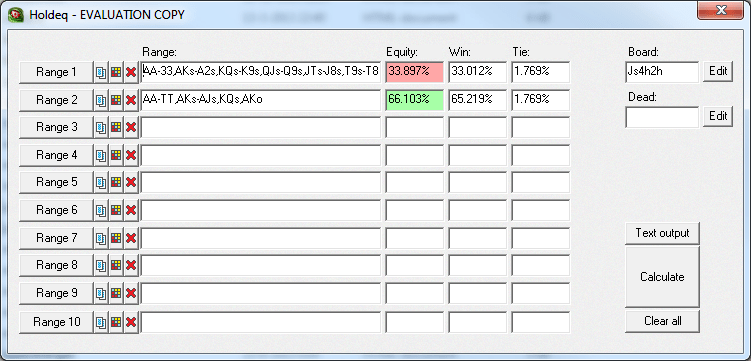Image resolution: width=751 pixels, height=361 pixels.
Task: Clear Range 3 with the red X
Action: [131, 127]
